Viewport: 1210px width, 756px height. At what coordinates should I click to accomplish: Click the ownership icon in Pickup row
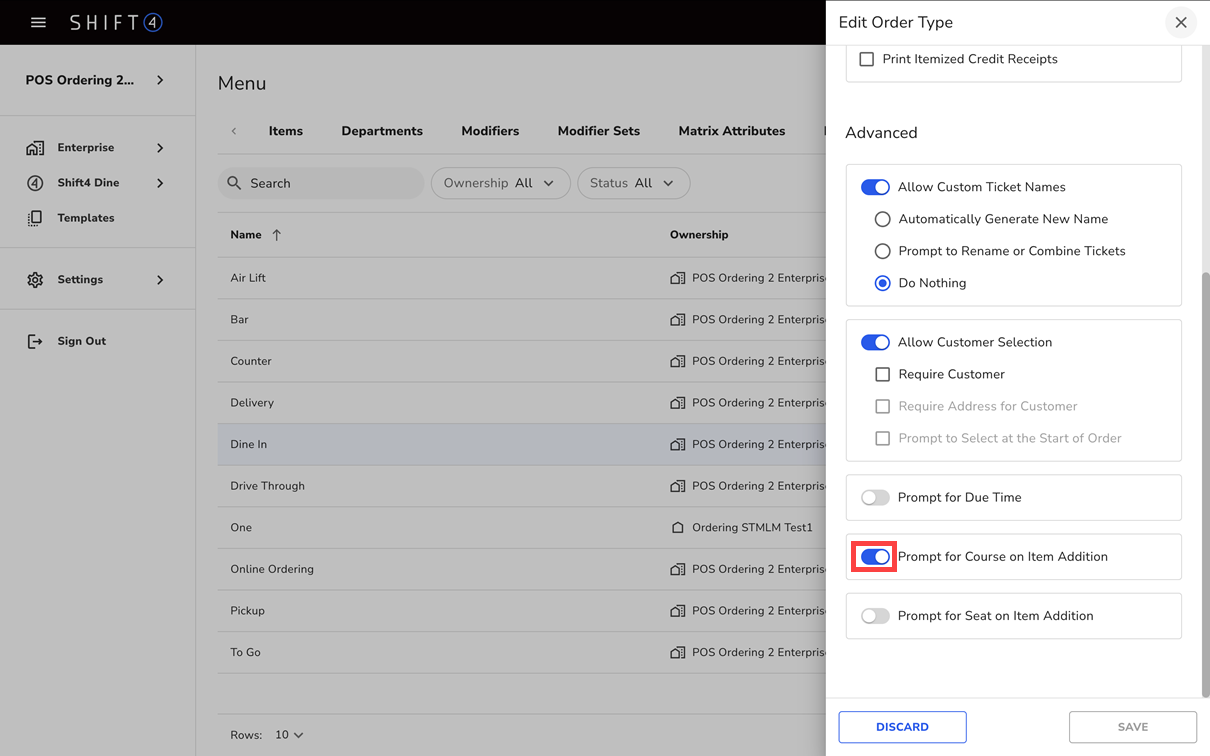coord(678,611)
